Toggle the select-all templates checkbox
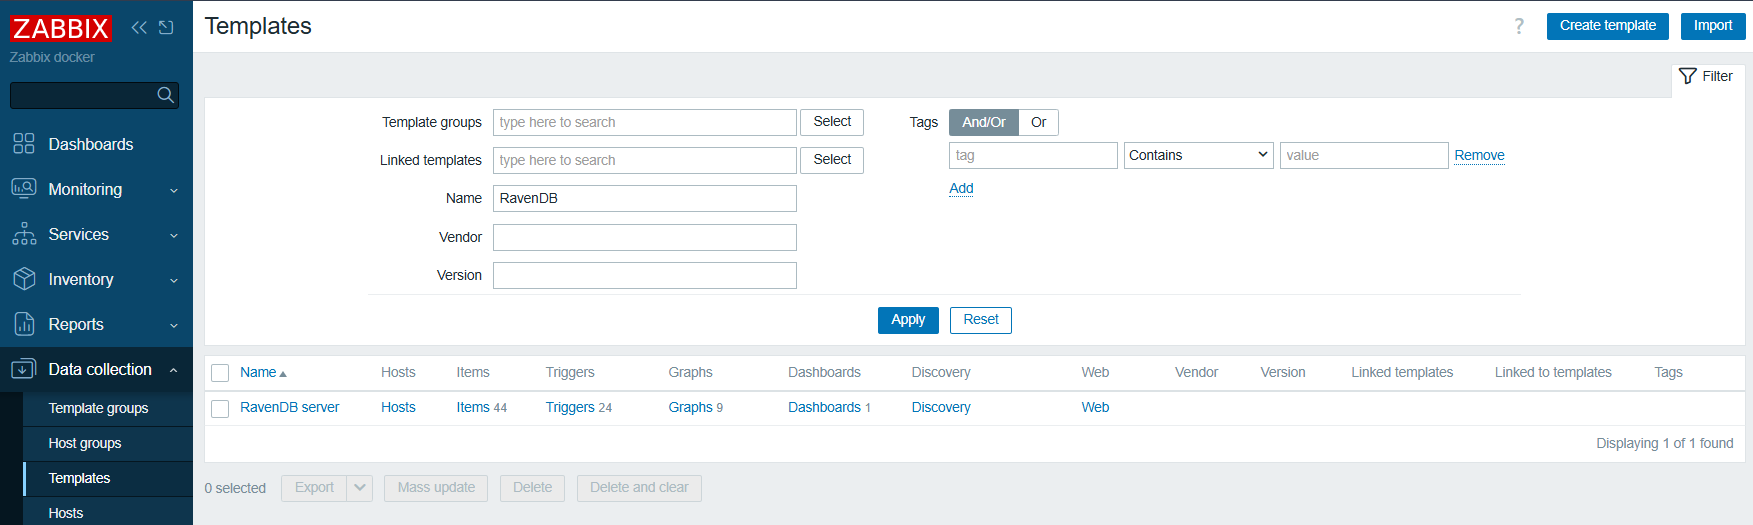Viewport: 1753px width, 525px height. click(x=220, y=373)
